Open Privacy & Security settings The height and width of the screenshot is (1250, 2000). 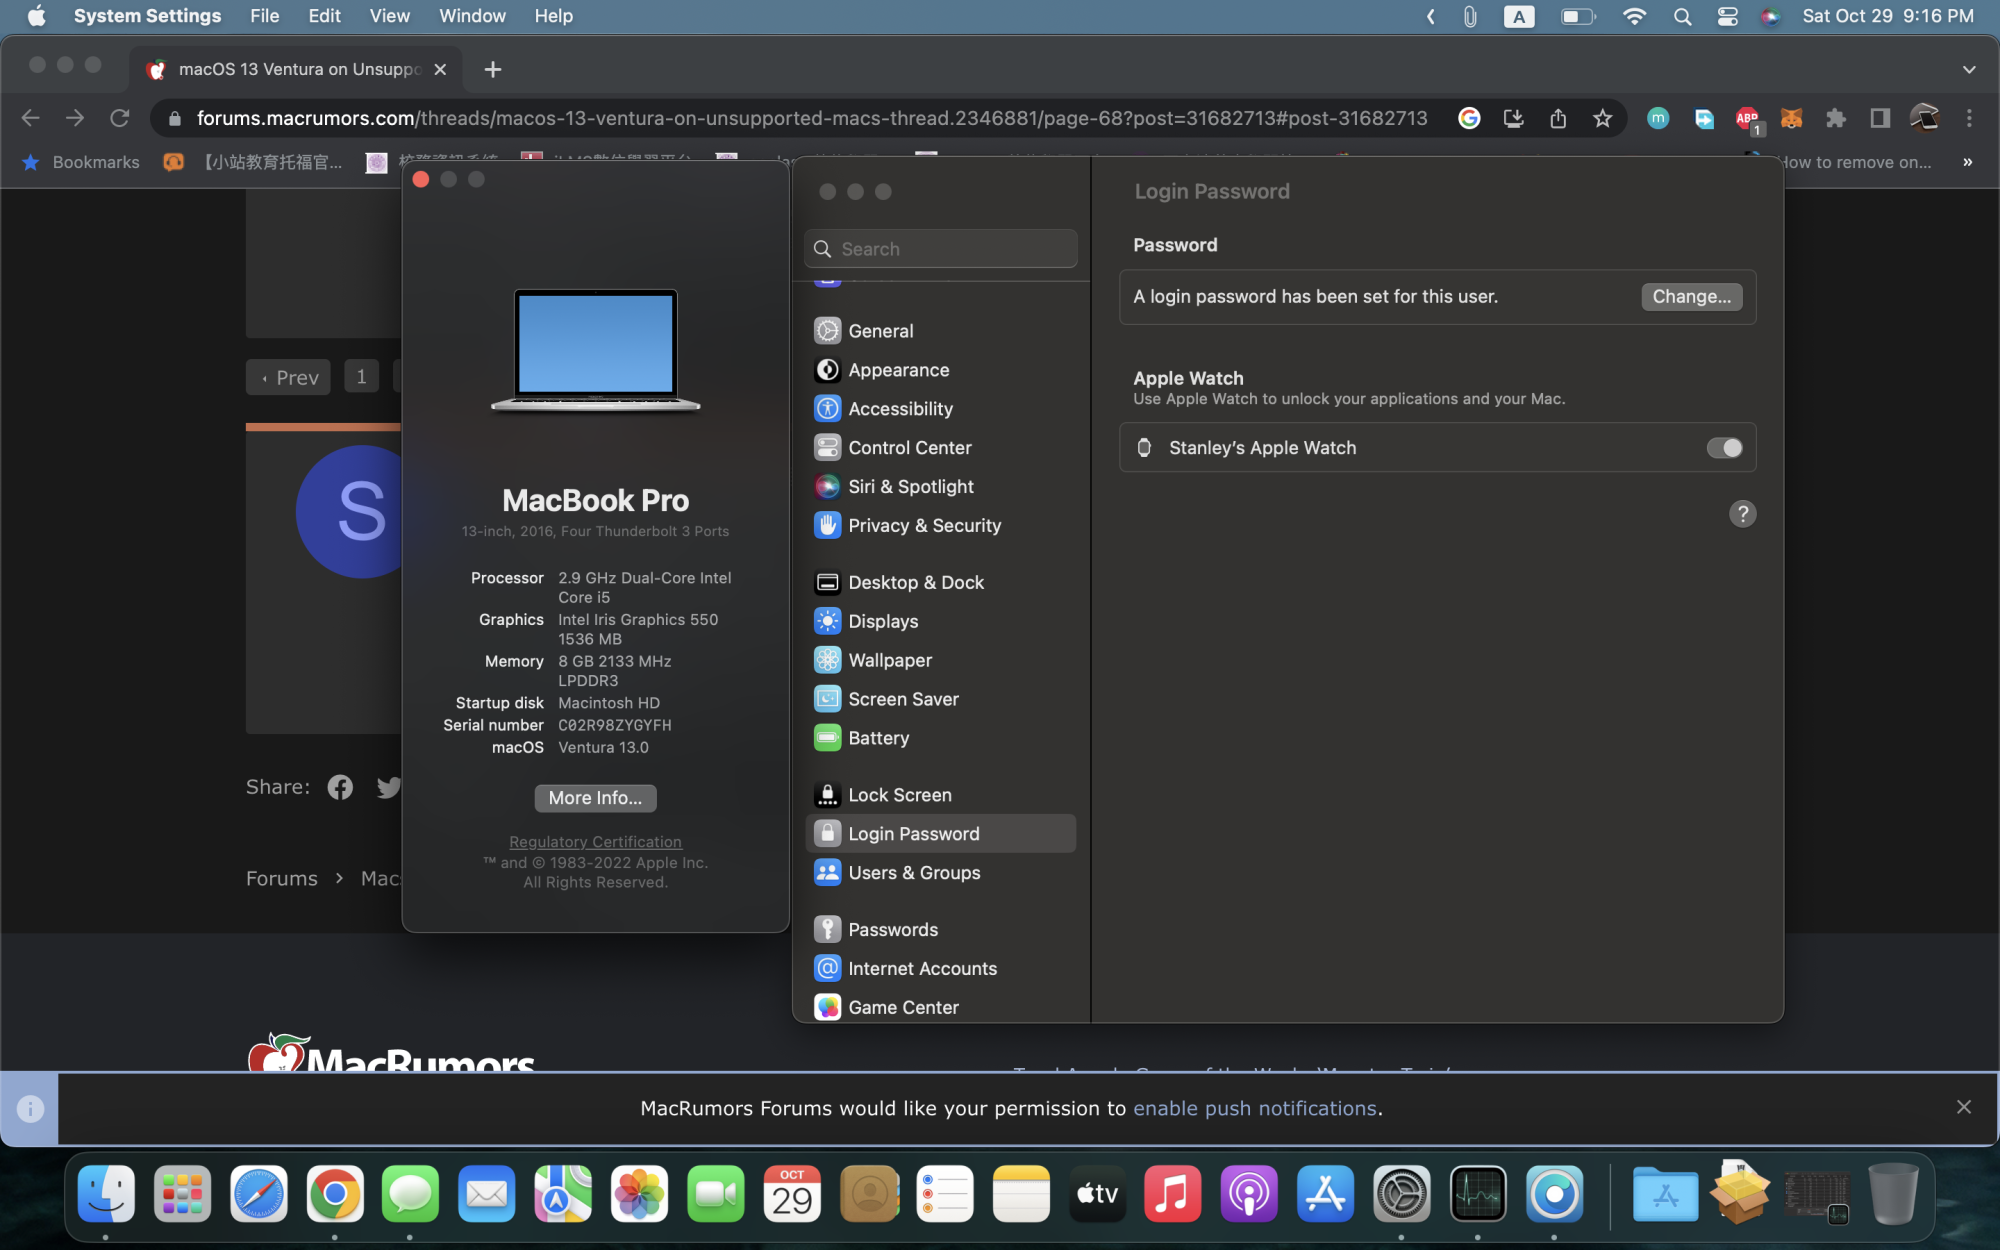tap(923, 525)
